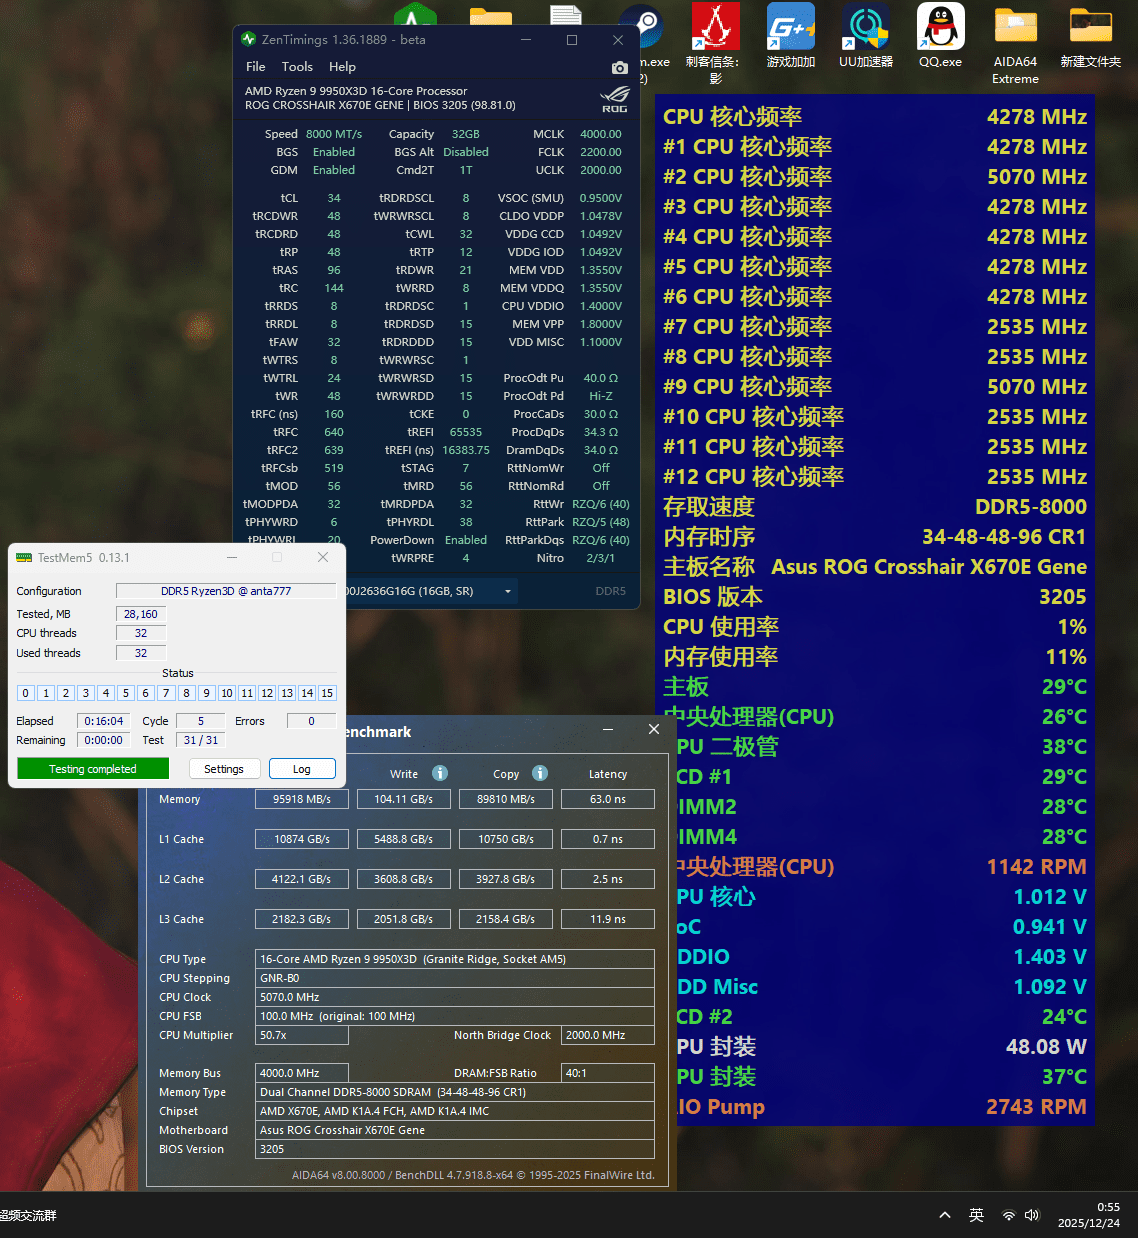
Task: Click the 内存时序 34-48-48-96 CR1 row
Action: click(x=875, y=537)
